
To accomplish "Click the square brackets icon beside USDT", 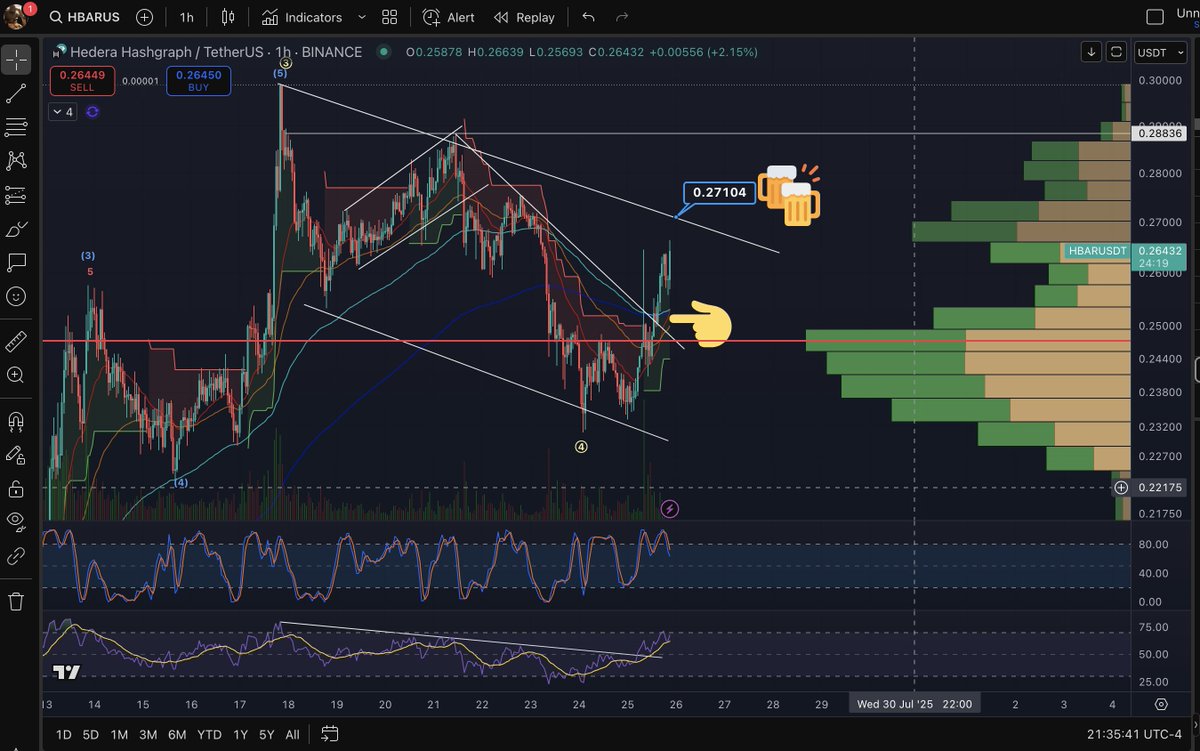I will click(1116, 52).
